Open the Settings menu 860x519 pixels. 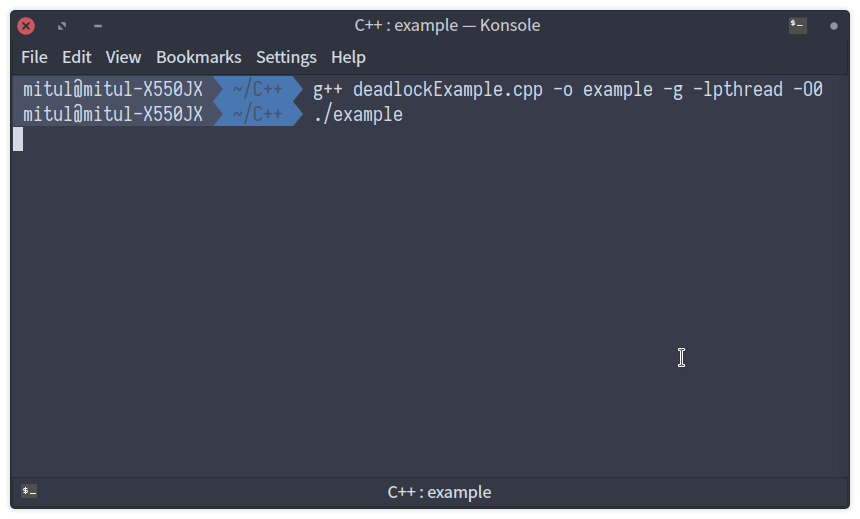tap(286, 57)
